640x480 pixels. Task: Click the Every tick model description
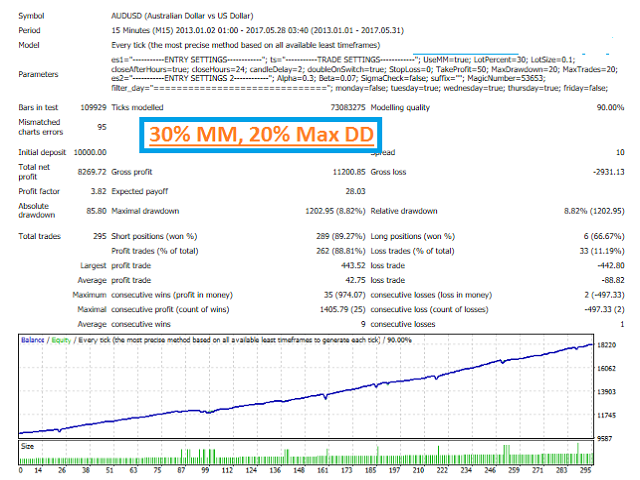245,45
